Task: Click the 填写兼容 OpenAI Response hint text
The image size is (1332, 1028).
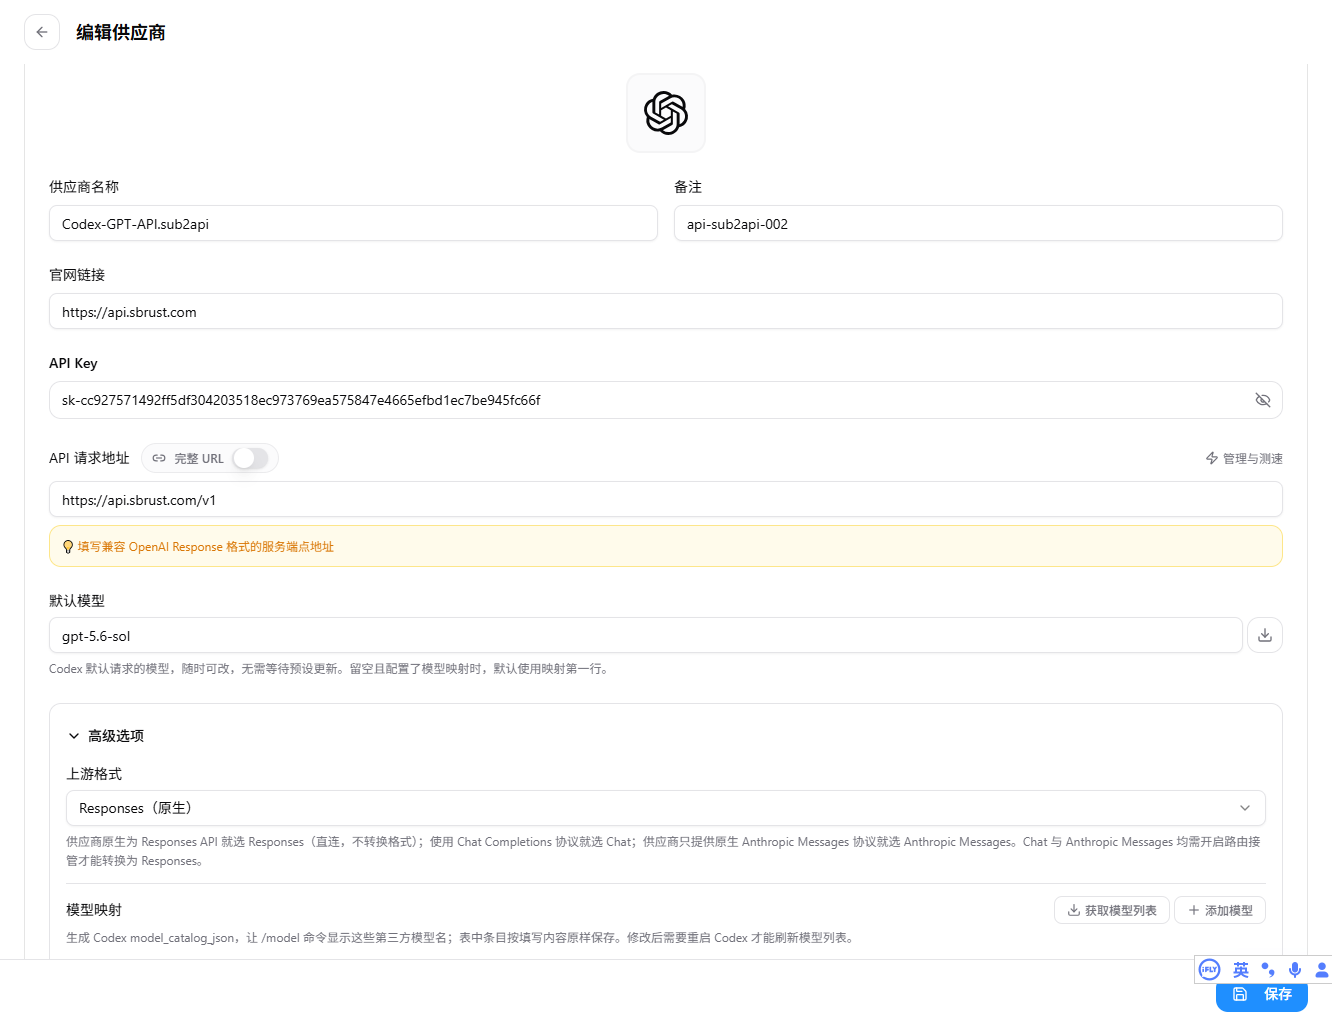Action: [x=206, y=547]
